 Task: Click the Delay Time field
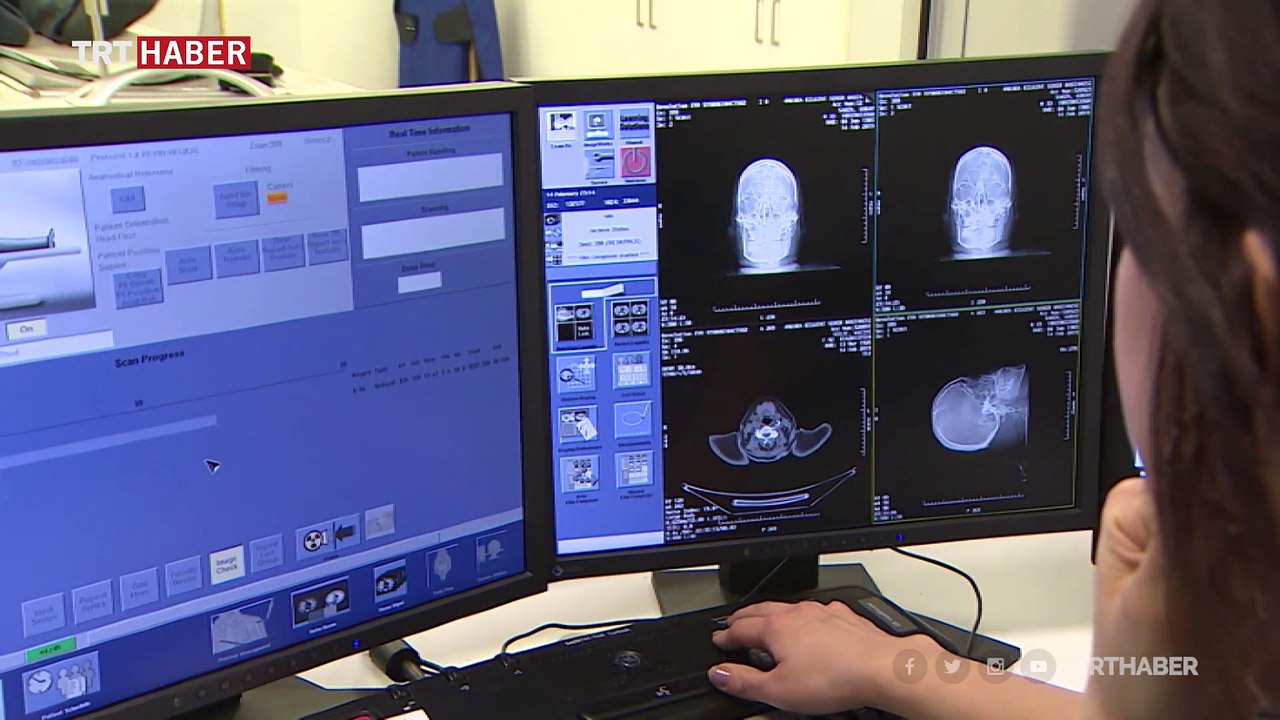419,282
